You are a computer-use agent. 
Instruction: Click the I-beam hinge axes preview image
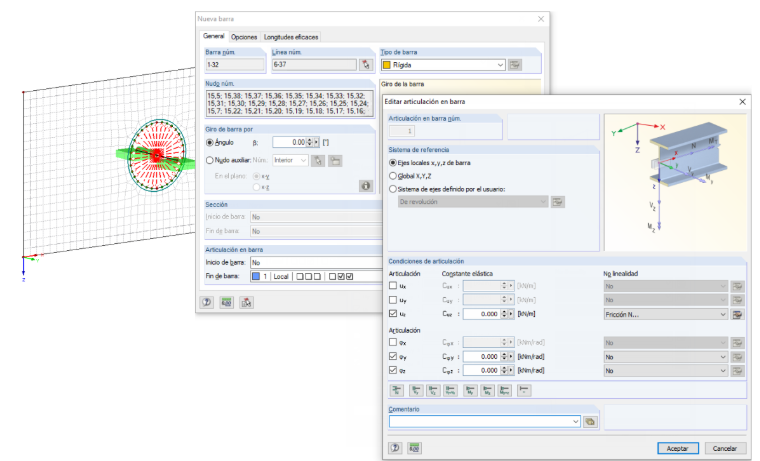click(675, 182)
